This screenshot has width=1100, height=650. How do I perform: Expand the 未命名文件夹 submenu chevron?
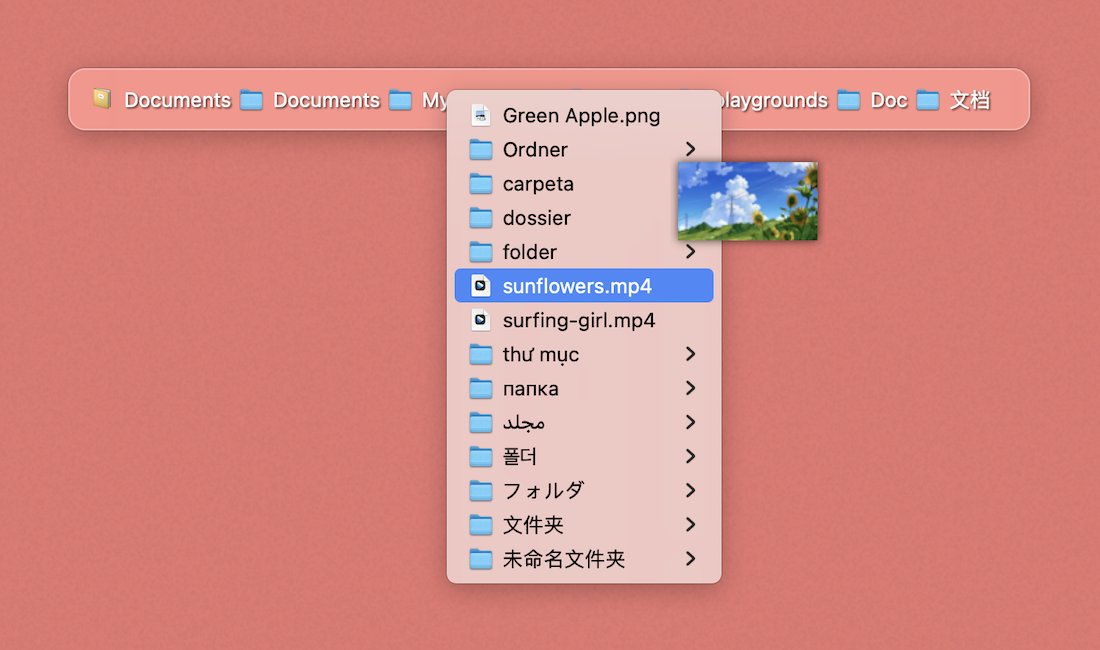690,559
